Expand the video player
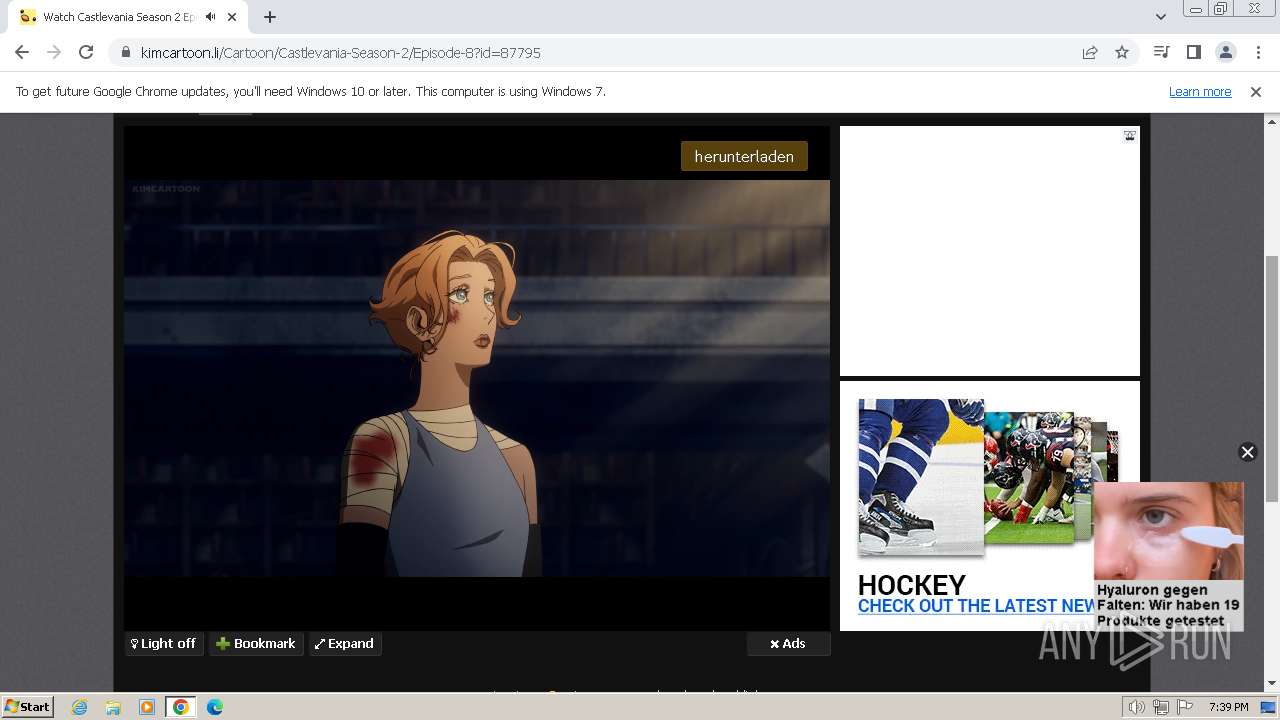This screenshot has height=720, width=1280. pos(344,644)
